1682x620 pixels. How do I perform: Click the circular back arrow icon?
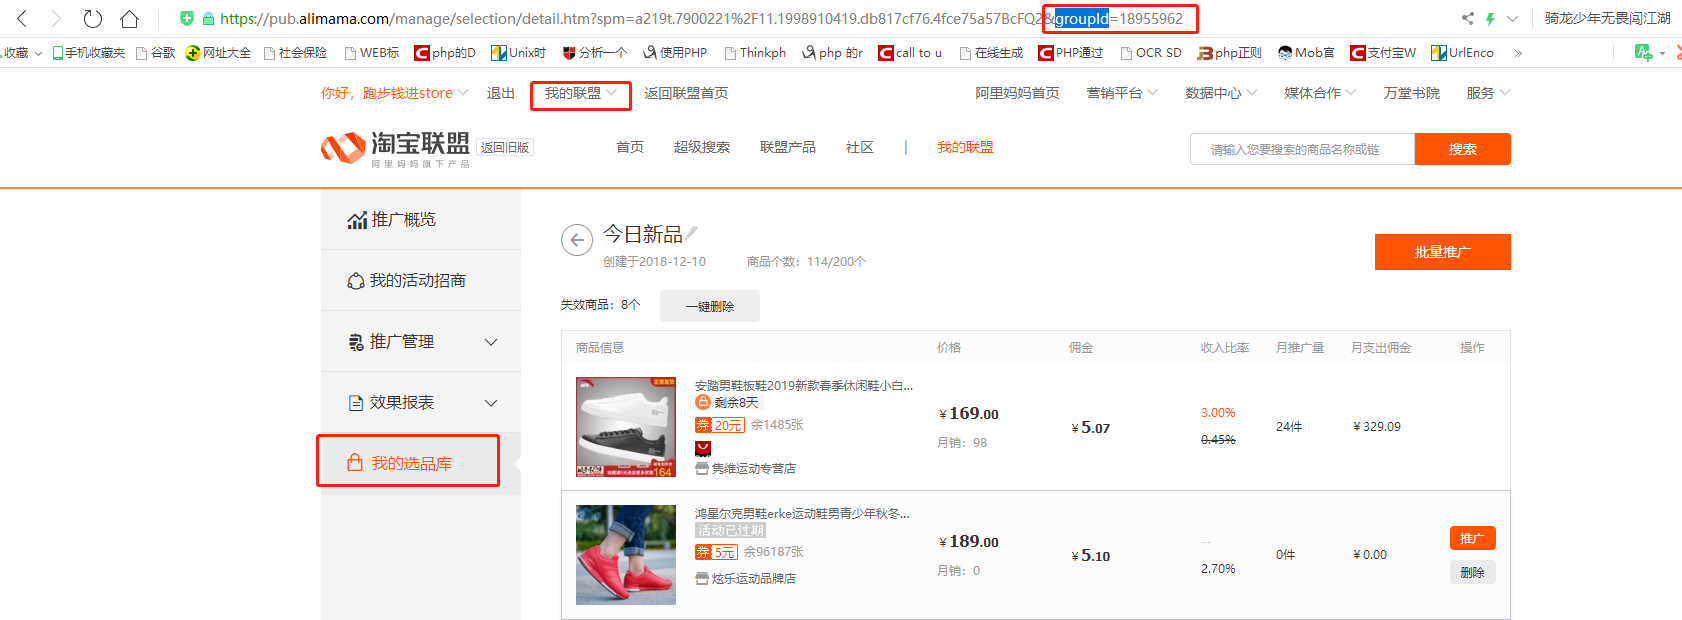tap(577, 240)
